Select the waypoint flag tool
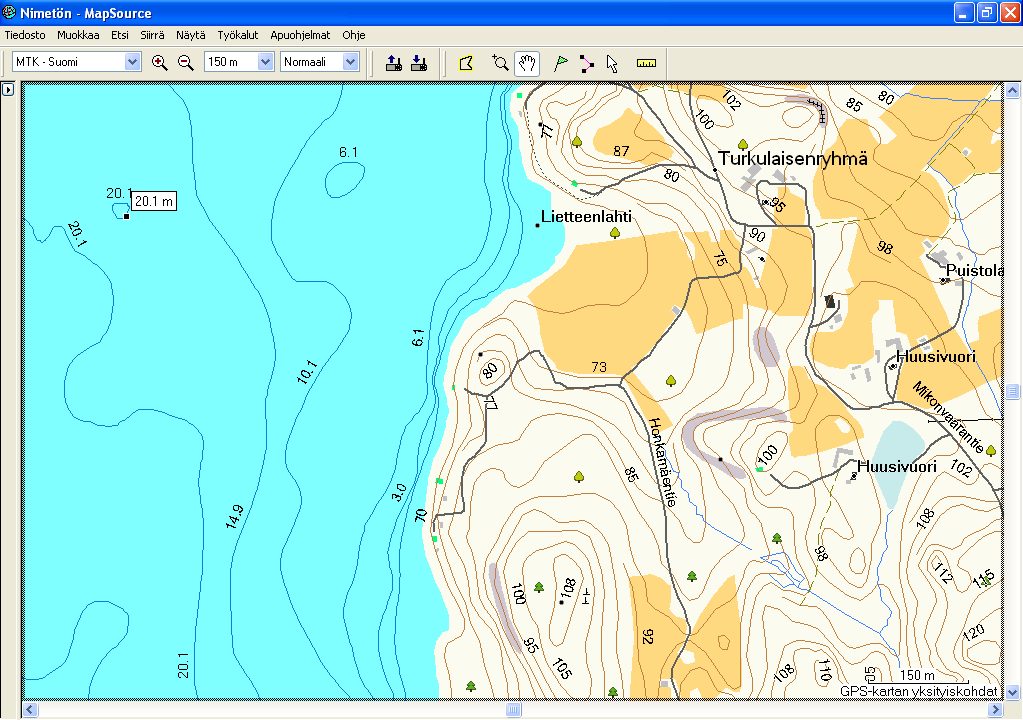The width and height of the screenshot is (1023, 720). pyautogui.click(x=561, y=62)
